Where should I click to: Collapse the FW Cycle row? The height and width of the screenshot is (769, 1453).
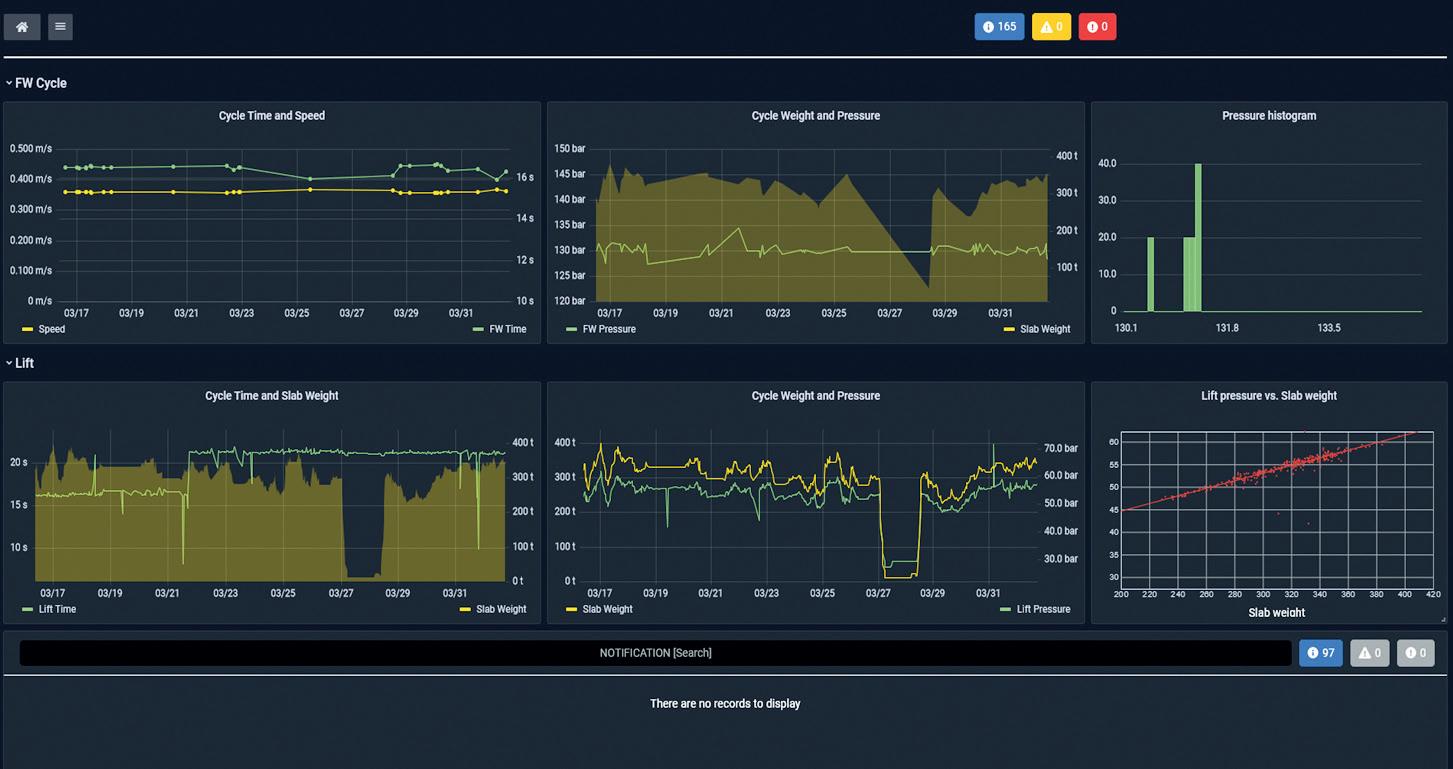[x=36, y=83]
